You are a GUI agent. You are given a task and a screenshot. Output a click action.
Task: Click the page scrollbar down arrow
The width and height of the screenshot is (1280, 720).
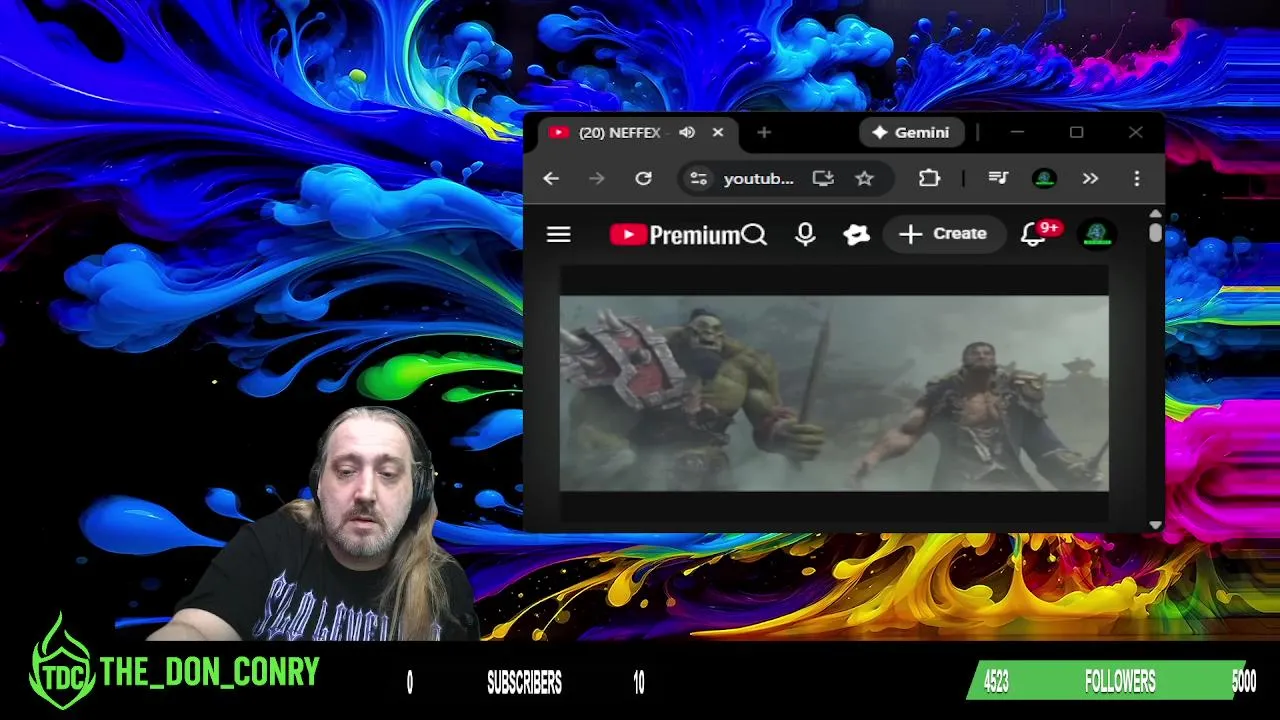pos(1156,525)
